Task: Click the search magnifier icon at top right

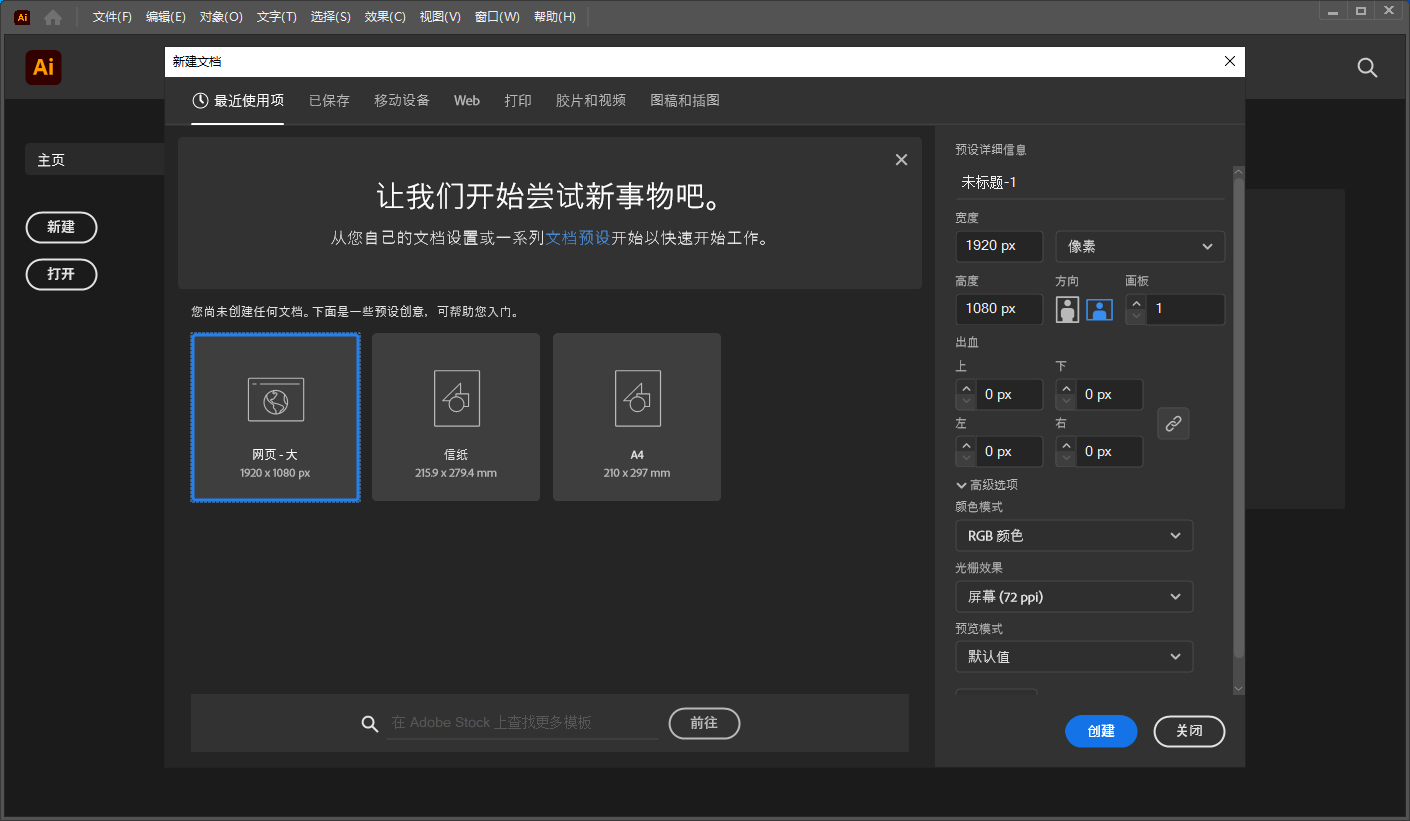Action: click(1367, 68)
